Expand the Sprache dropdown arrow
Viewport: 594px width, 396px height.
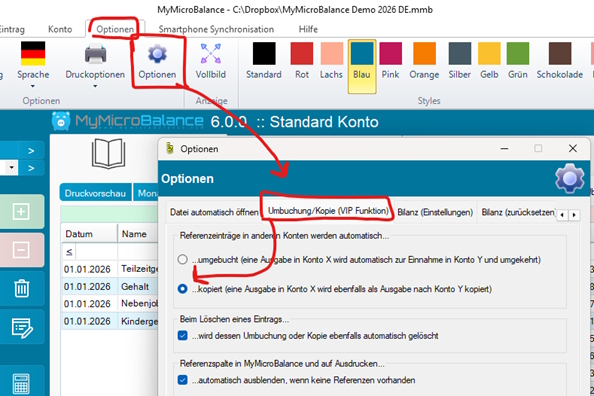33,86
